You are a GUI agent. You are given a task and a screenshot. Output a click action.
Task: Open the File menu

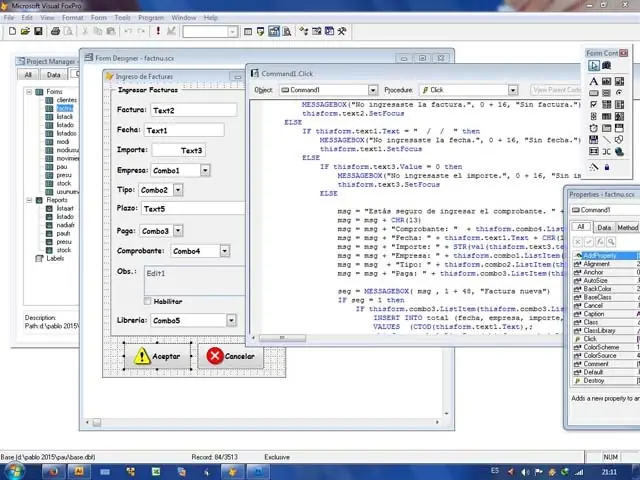point(9,18)
